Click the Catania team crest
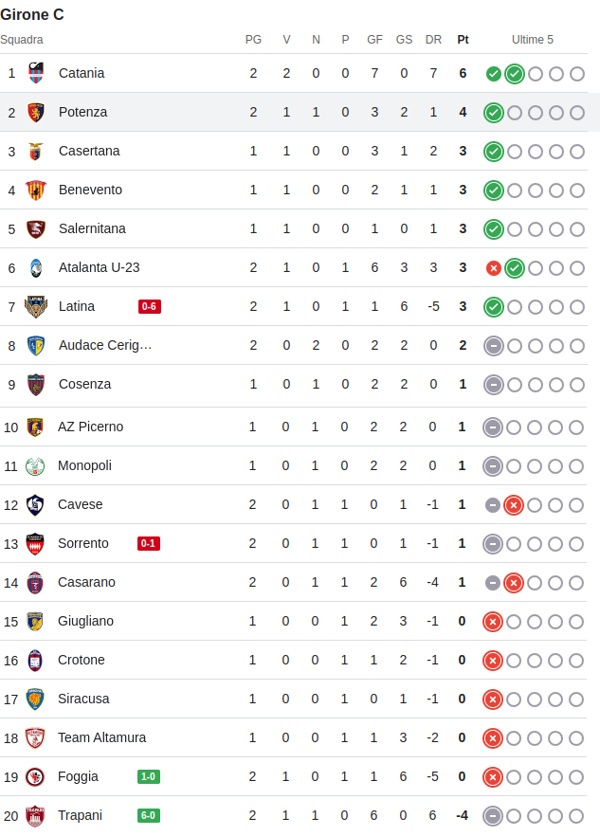 tap(35, 73)
